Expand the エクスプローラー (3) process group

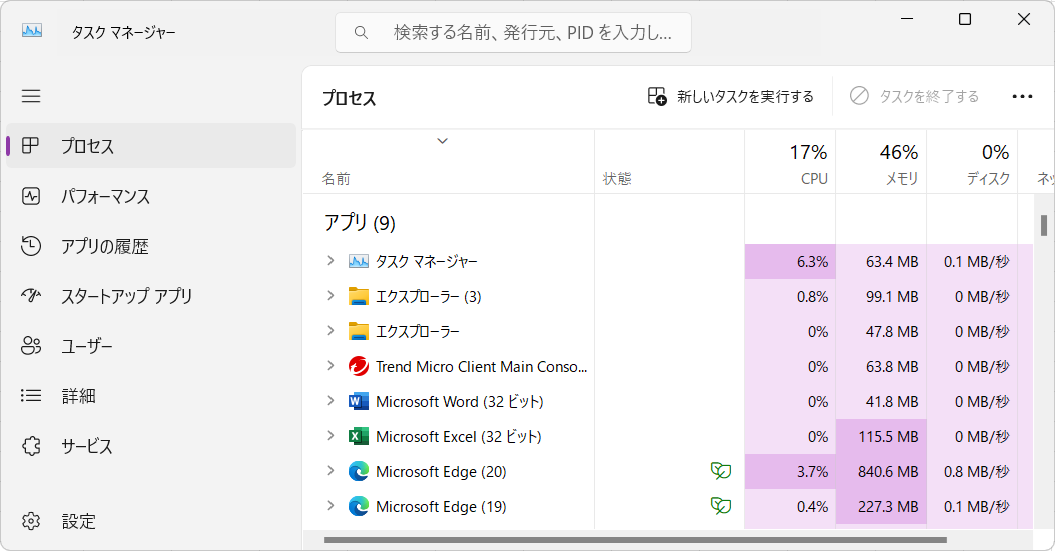331,296
